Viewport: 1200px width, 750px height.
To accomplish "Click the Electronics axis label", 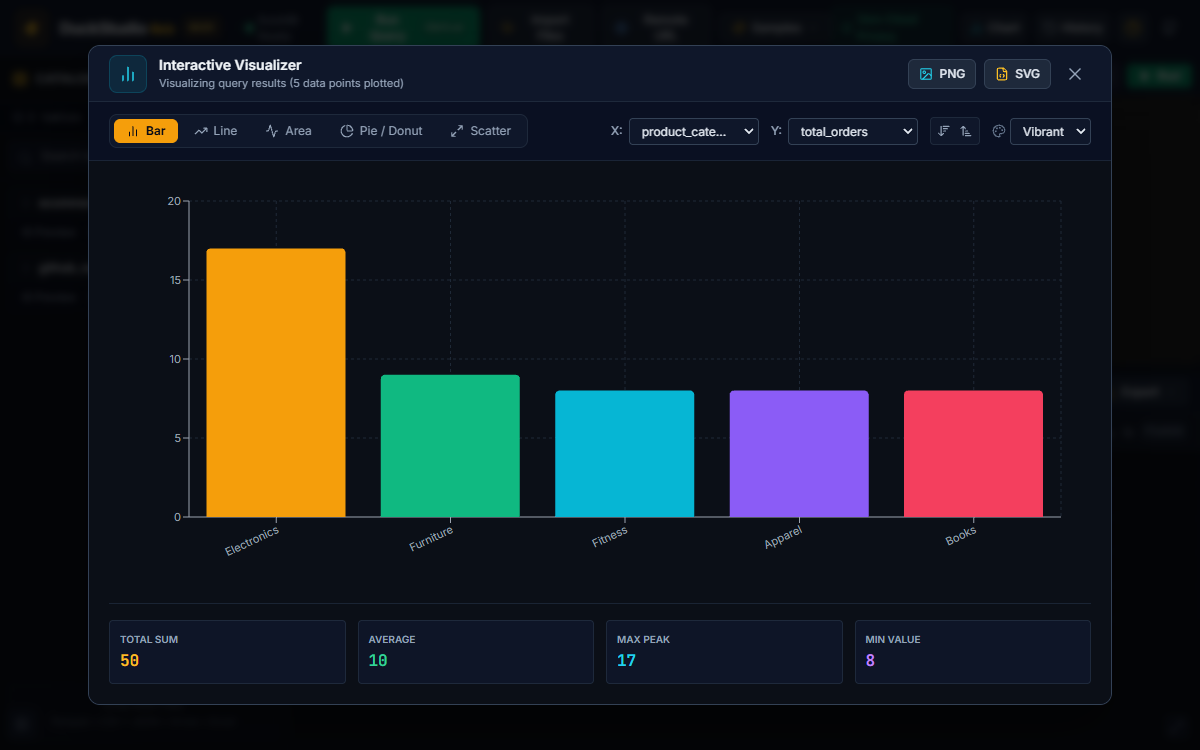I will click(x=252, y=541).
